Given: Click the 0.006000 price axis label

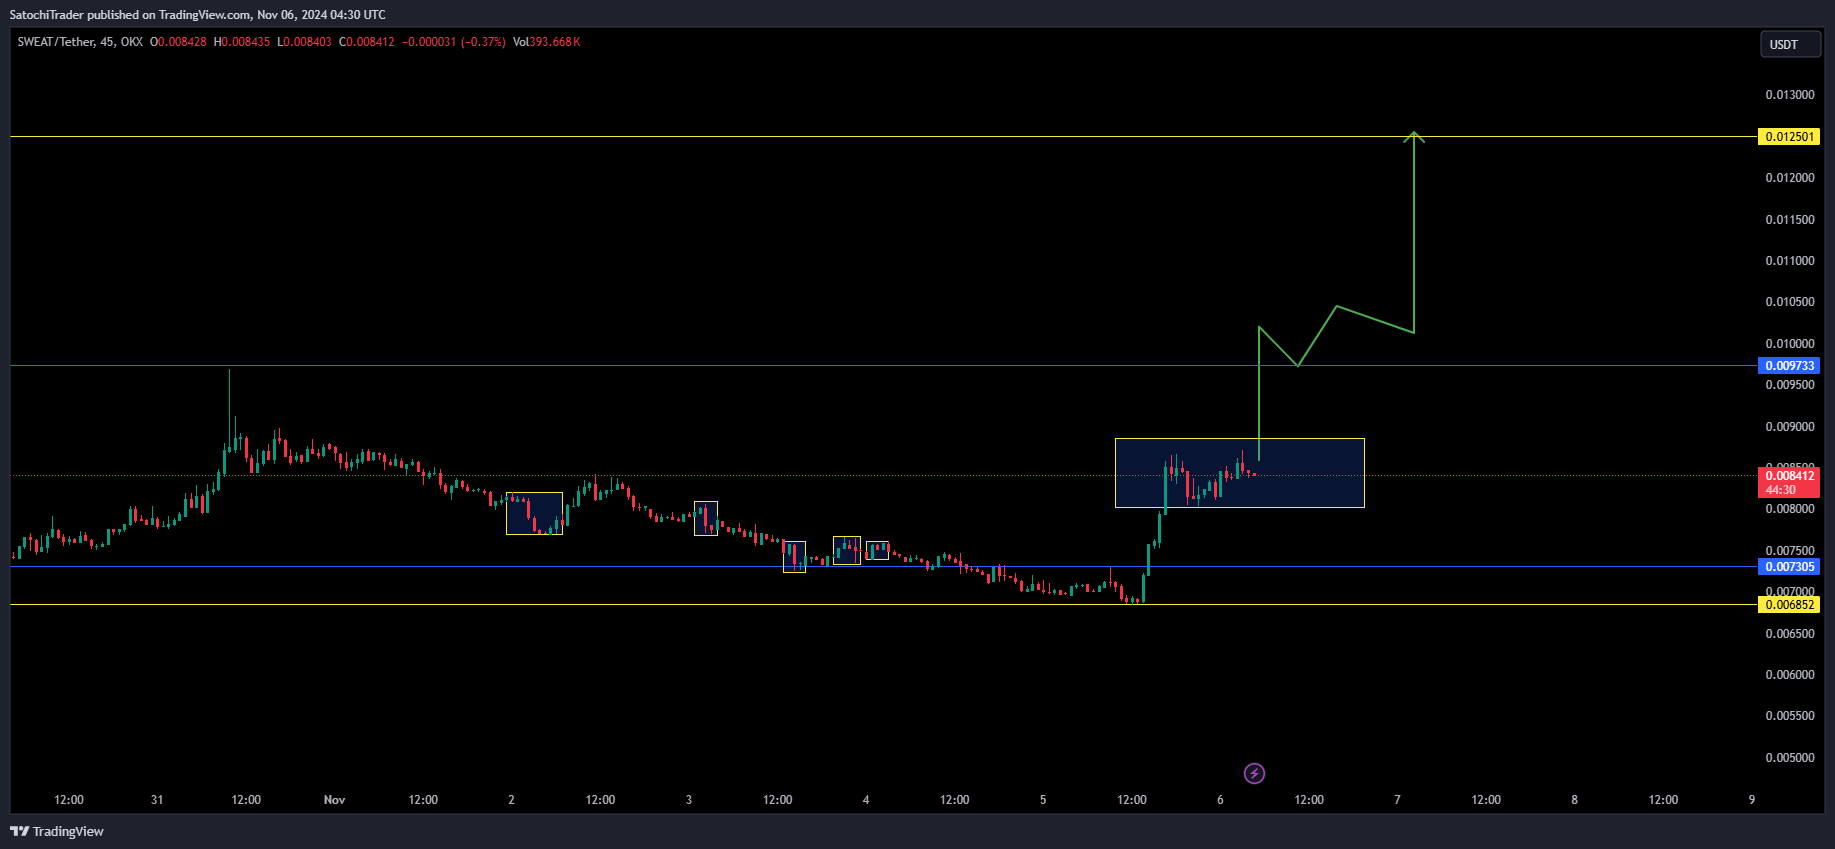Looking at the screenshot, I should [1789, 675].
